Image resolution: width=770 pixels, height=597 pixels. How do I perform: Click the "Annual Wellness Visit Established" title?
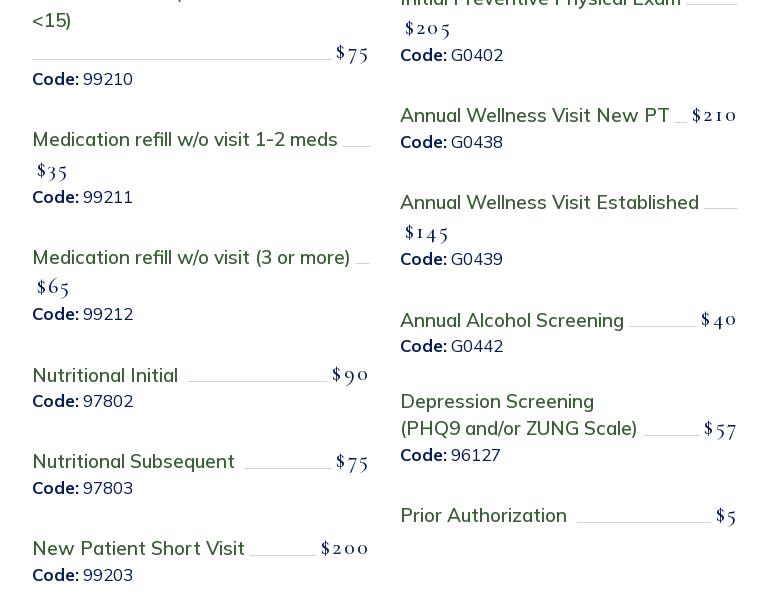[x=549, y=203]
